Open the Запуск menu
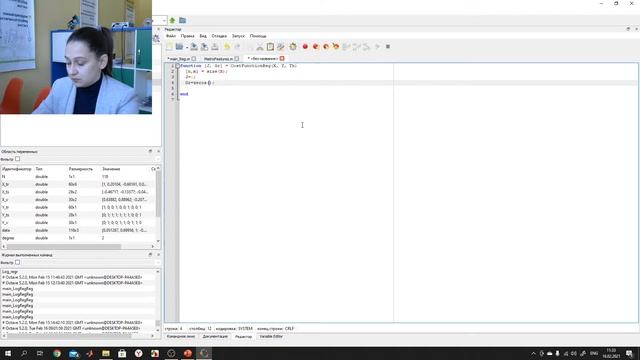640x360 pixels. pyautogui.click(x=238, y=36)
